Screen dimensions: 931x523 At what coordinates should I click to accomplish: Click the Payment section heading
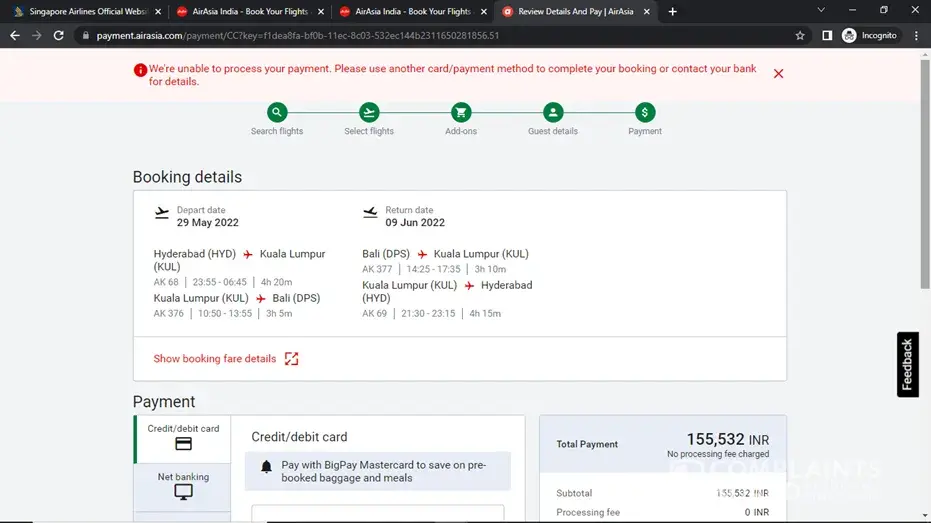coord(164,402)
